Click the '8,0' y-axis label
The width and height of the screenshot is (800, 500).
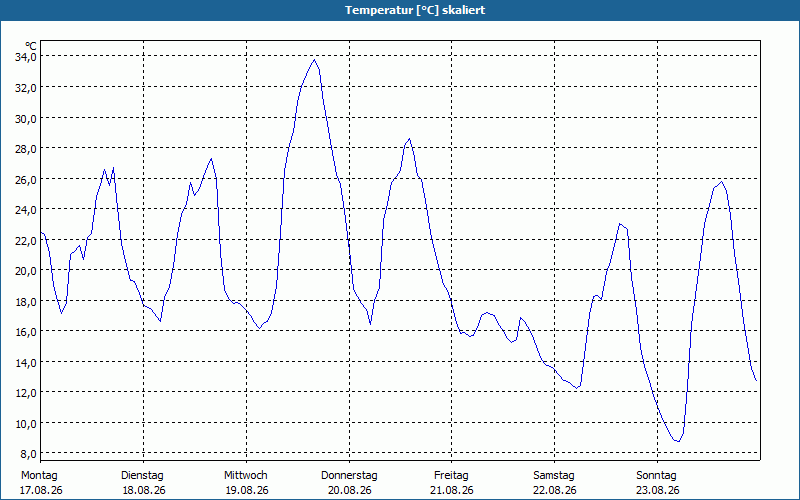pos(28,454)
